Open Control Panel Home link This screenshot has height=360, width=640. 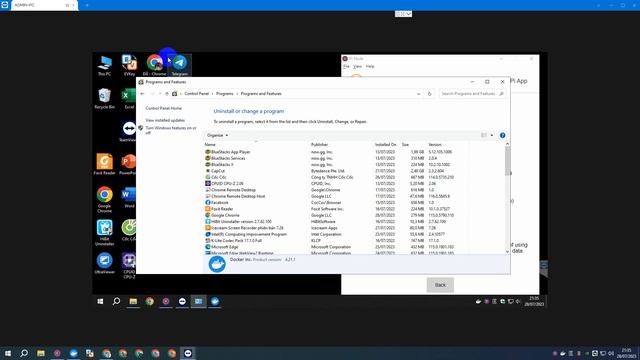164,108
